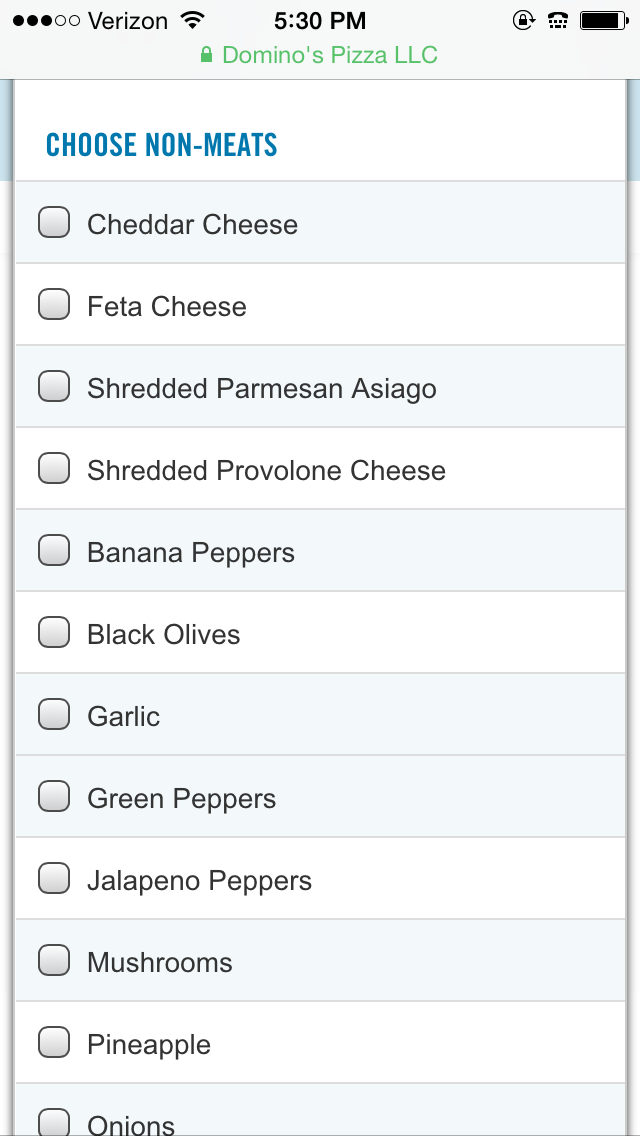This screenshot has width=640, height=1136.
Task: Tick the Feta Cheese checkbox
Action: (54, 304)
